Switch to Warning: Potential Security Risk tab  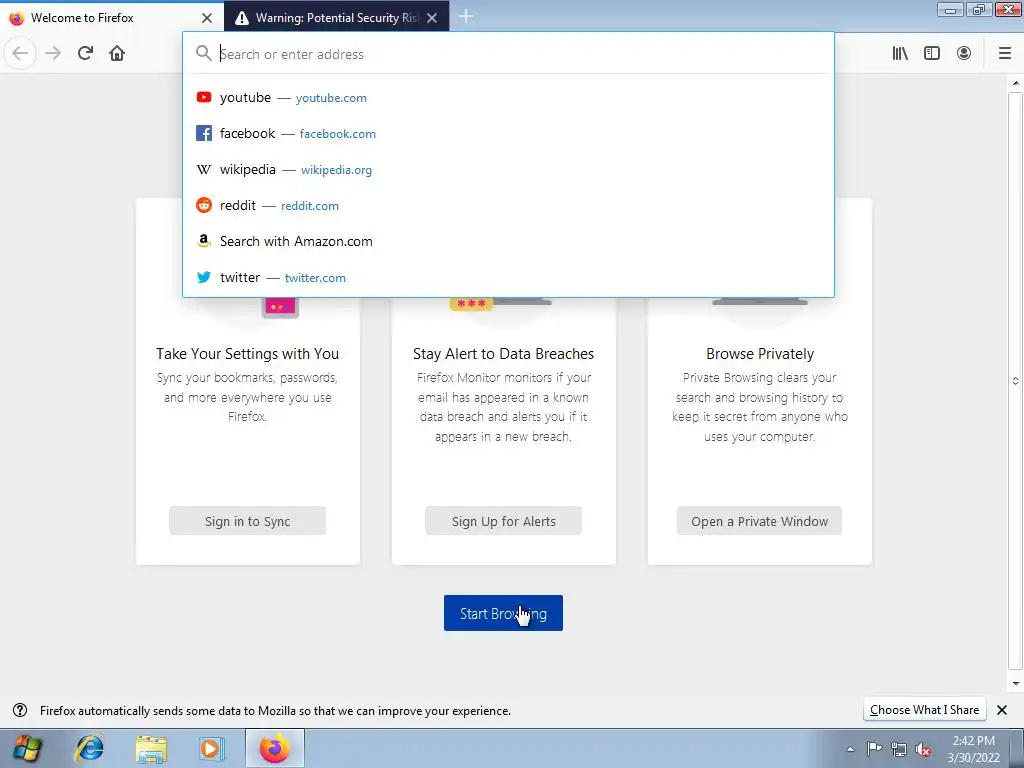coord(336,18)
